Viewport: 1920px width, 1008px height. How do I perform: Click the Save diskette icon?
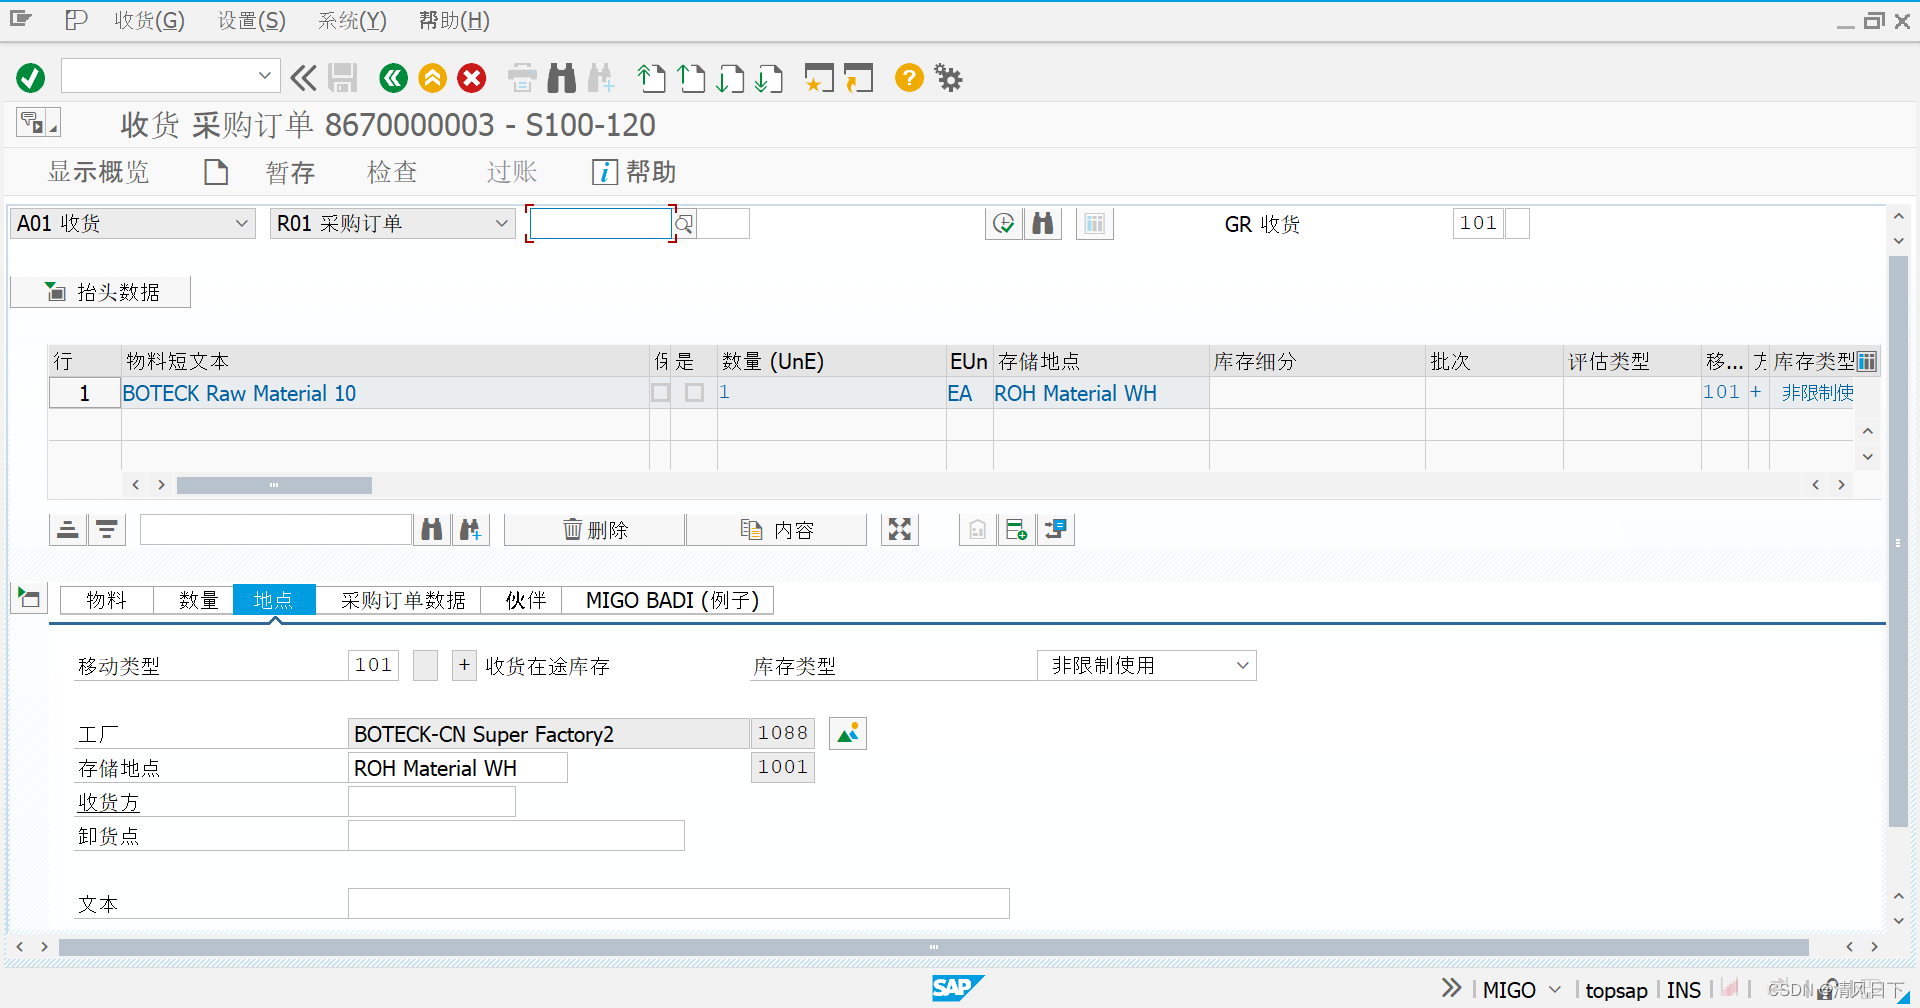(x=343, y=77)
